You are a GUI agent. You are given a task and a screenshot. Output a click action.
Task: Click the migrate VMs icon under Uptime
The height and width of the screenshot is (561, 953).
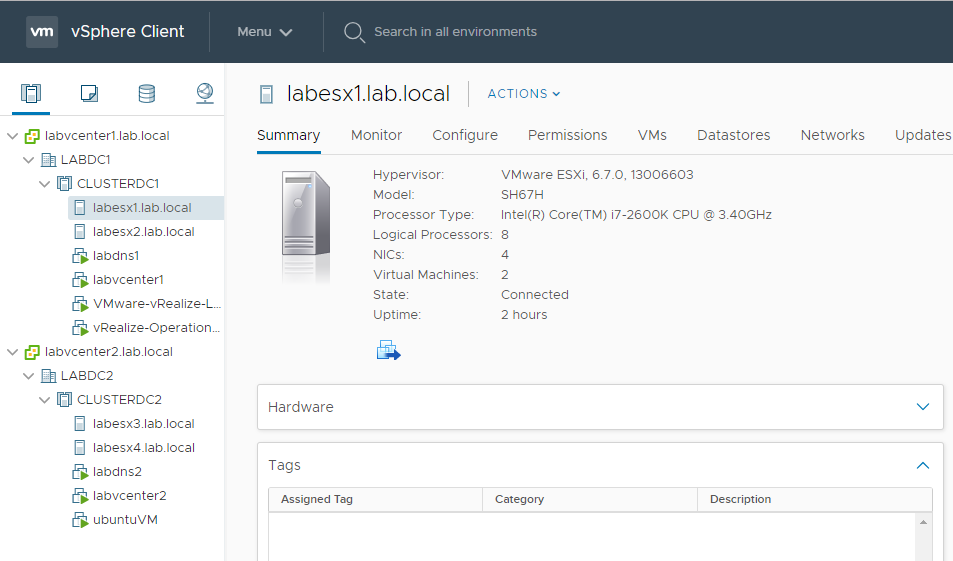388,350
